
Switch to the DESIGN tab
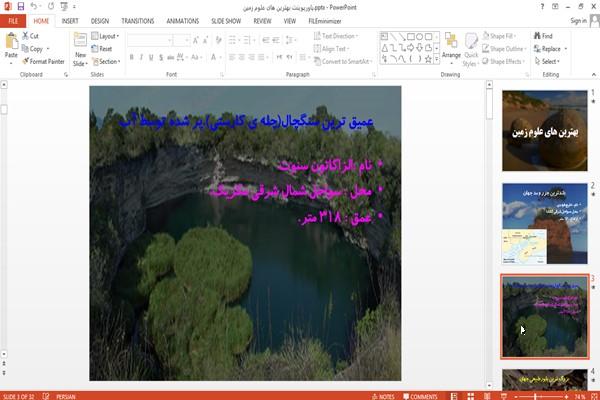tap(100, 21)
